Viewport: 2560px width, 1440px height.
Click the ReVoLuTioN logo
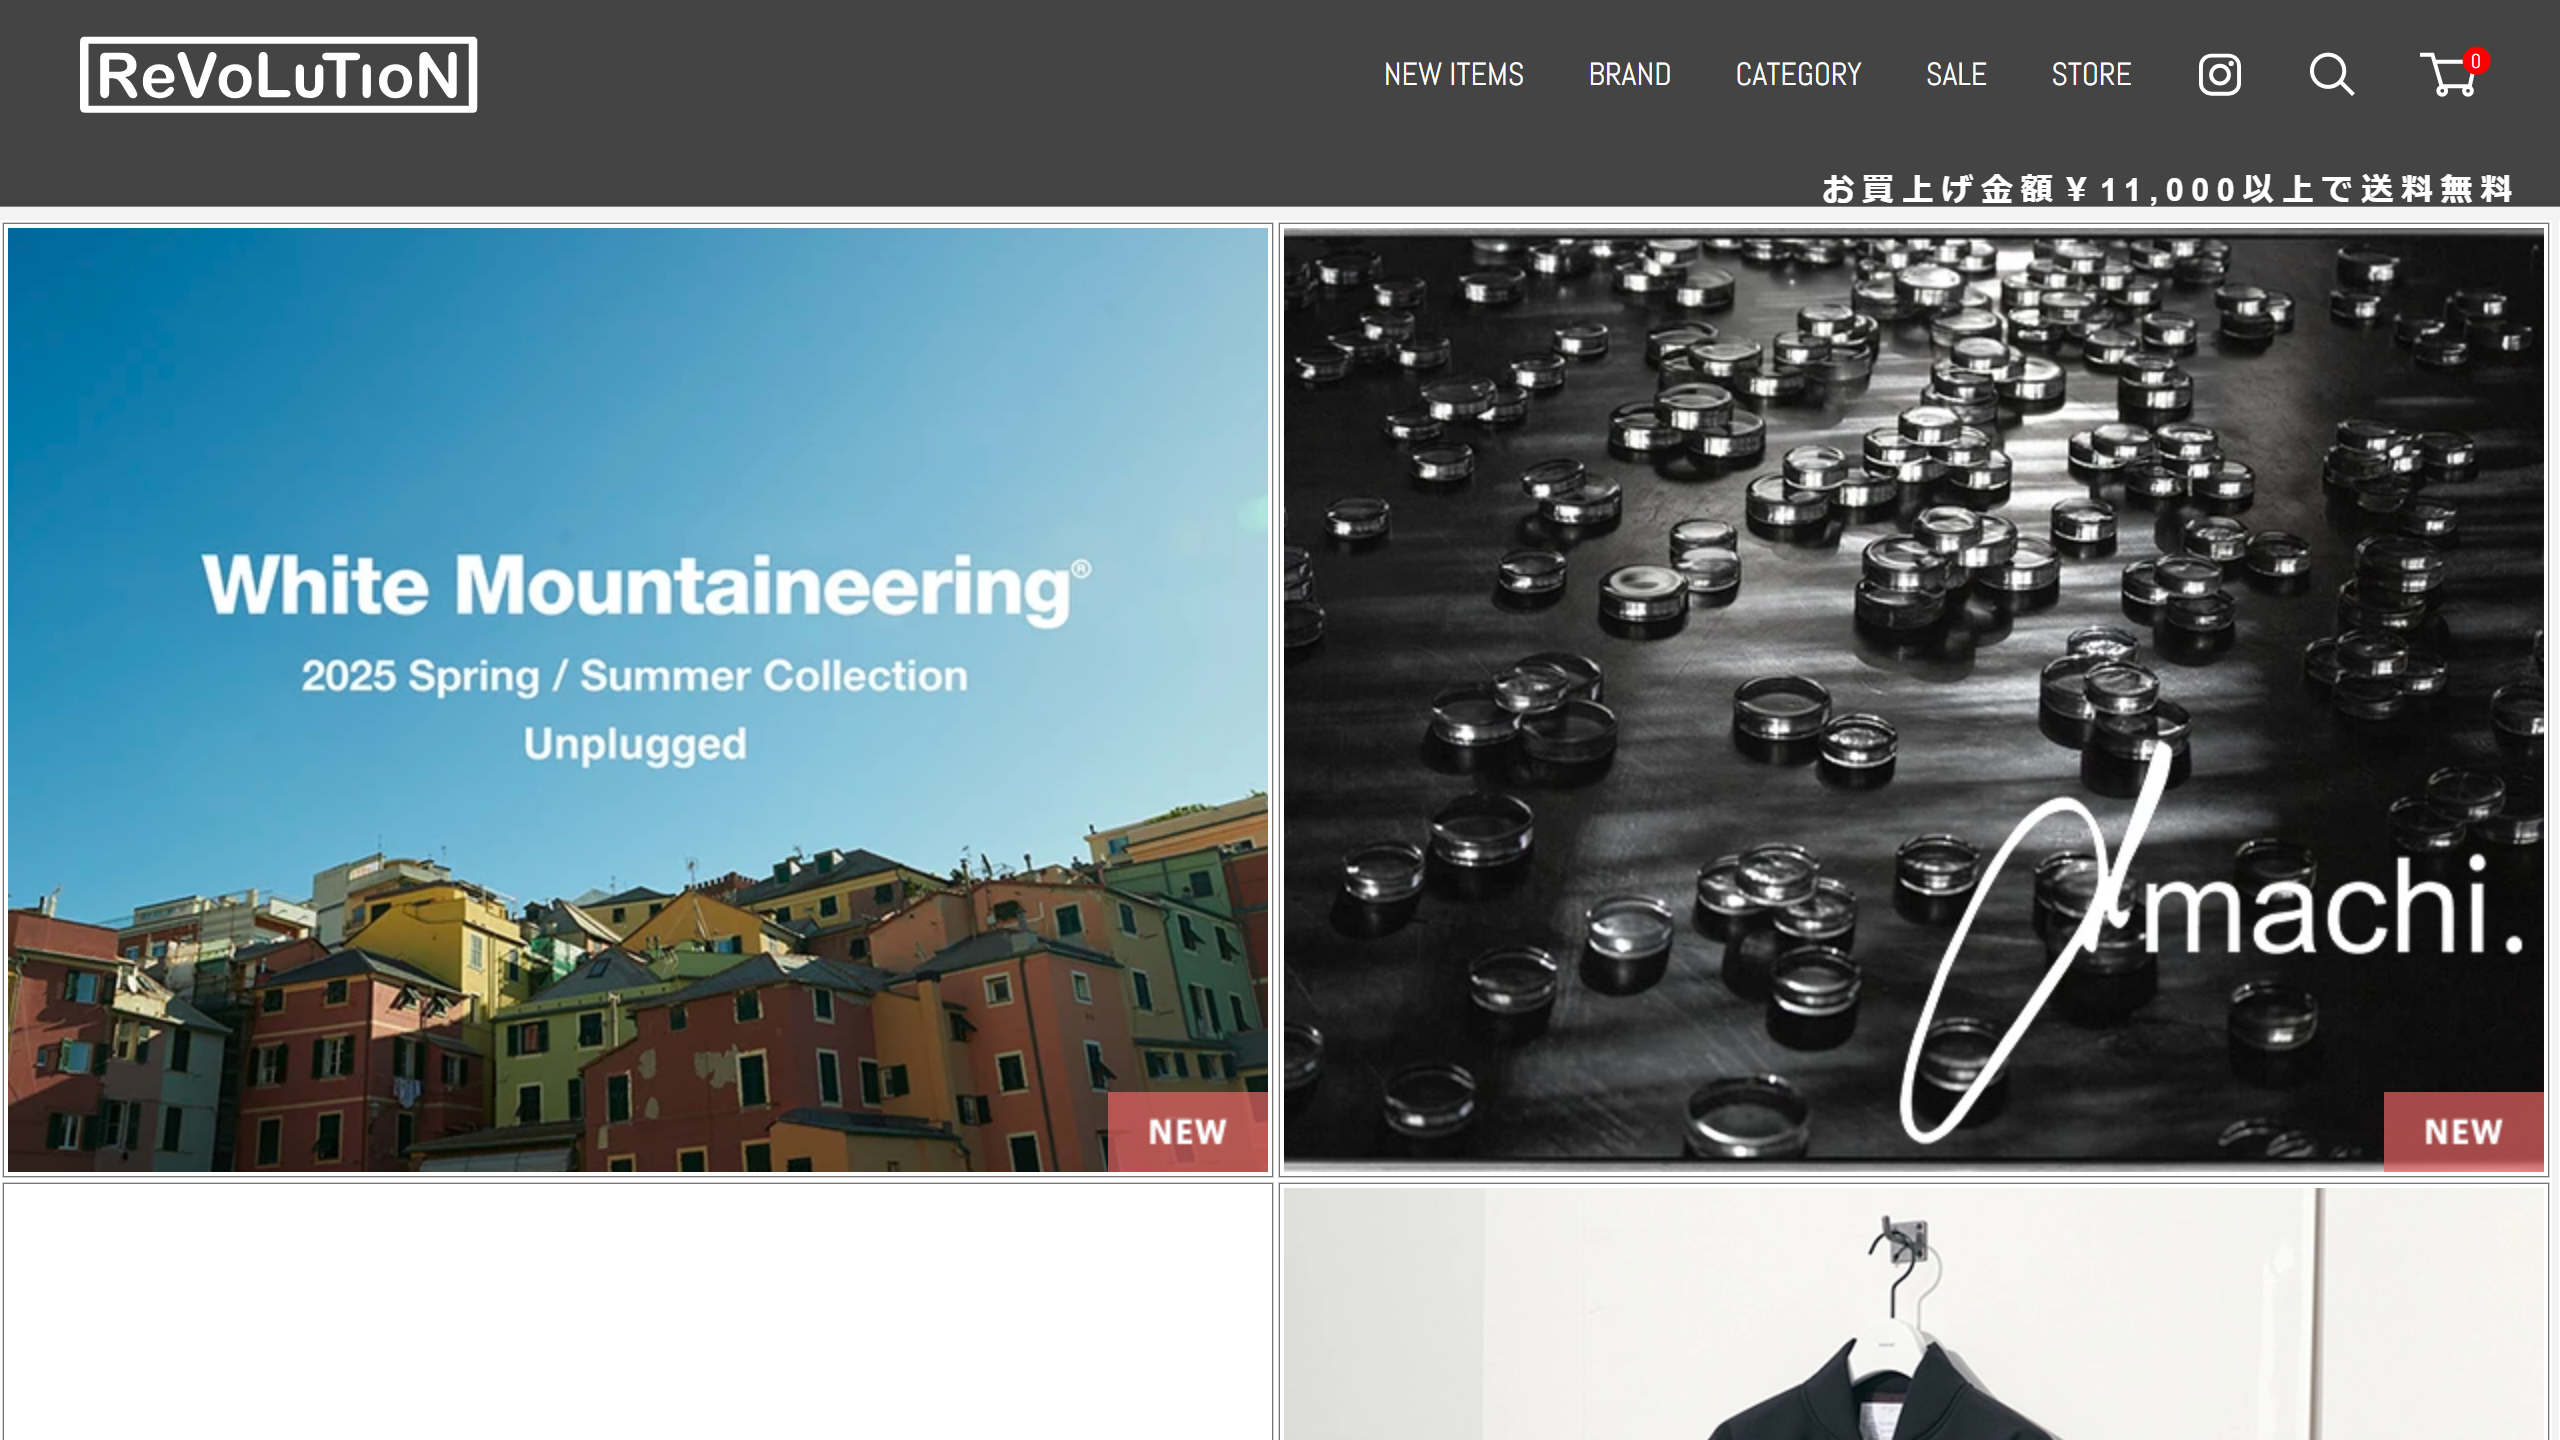[x=278, y=75]
